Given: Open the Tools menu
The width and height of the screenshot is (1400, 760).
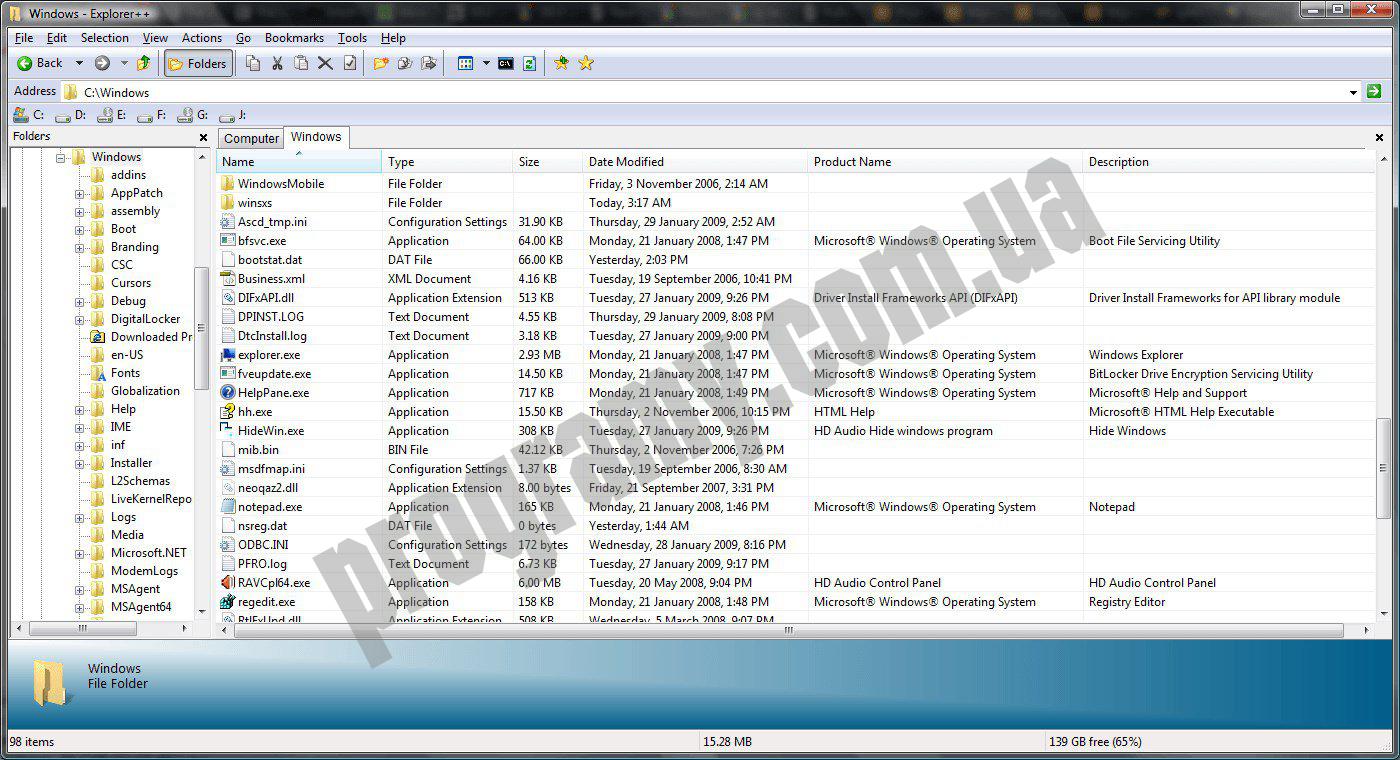Looking at the screenshot, I should [x=352, y=38].
